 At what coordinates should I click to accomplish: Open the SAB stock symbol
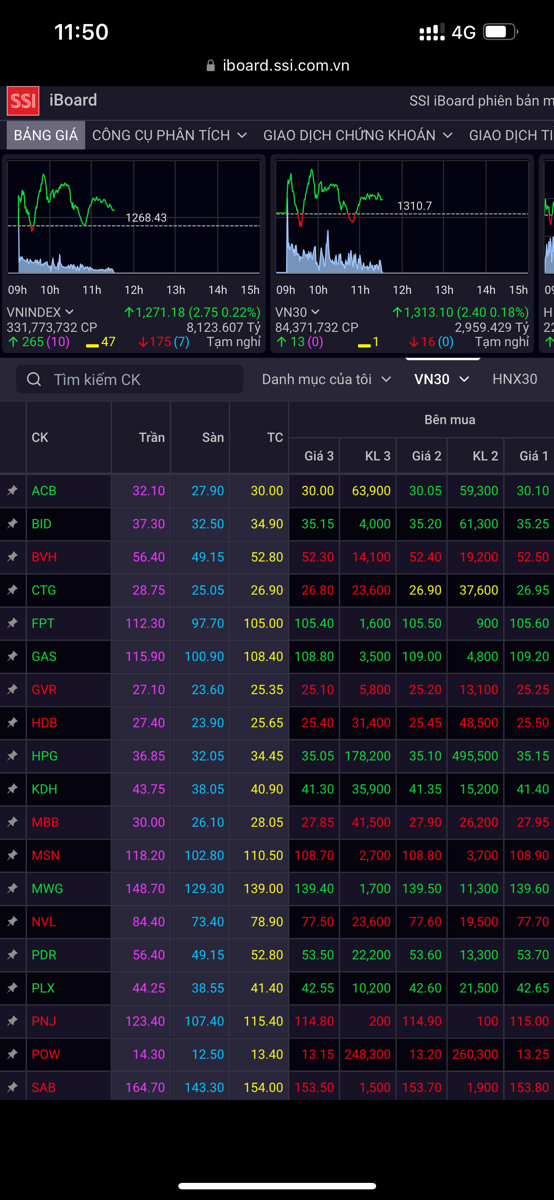[44, 1087]
